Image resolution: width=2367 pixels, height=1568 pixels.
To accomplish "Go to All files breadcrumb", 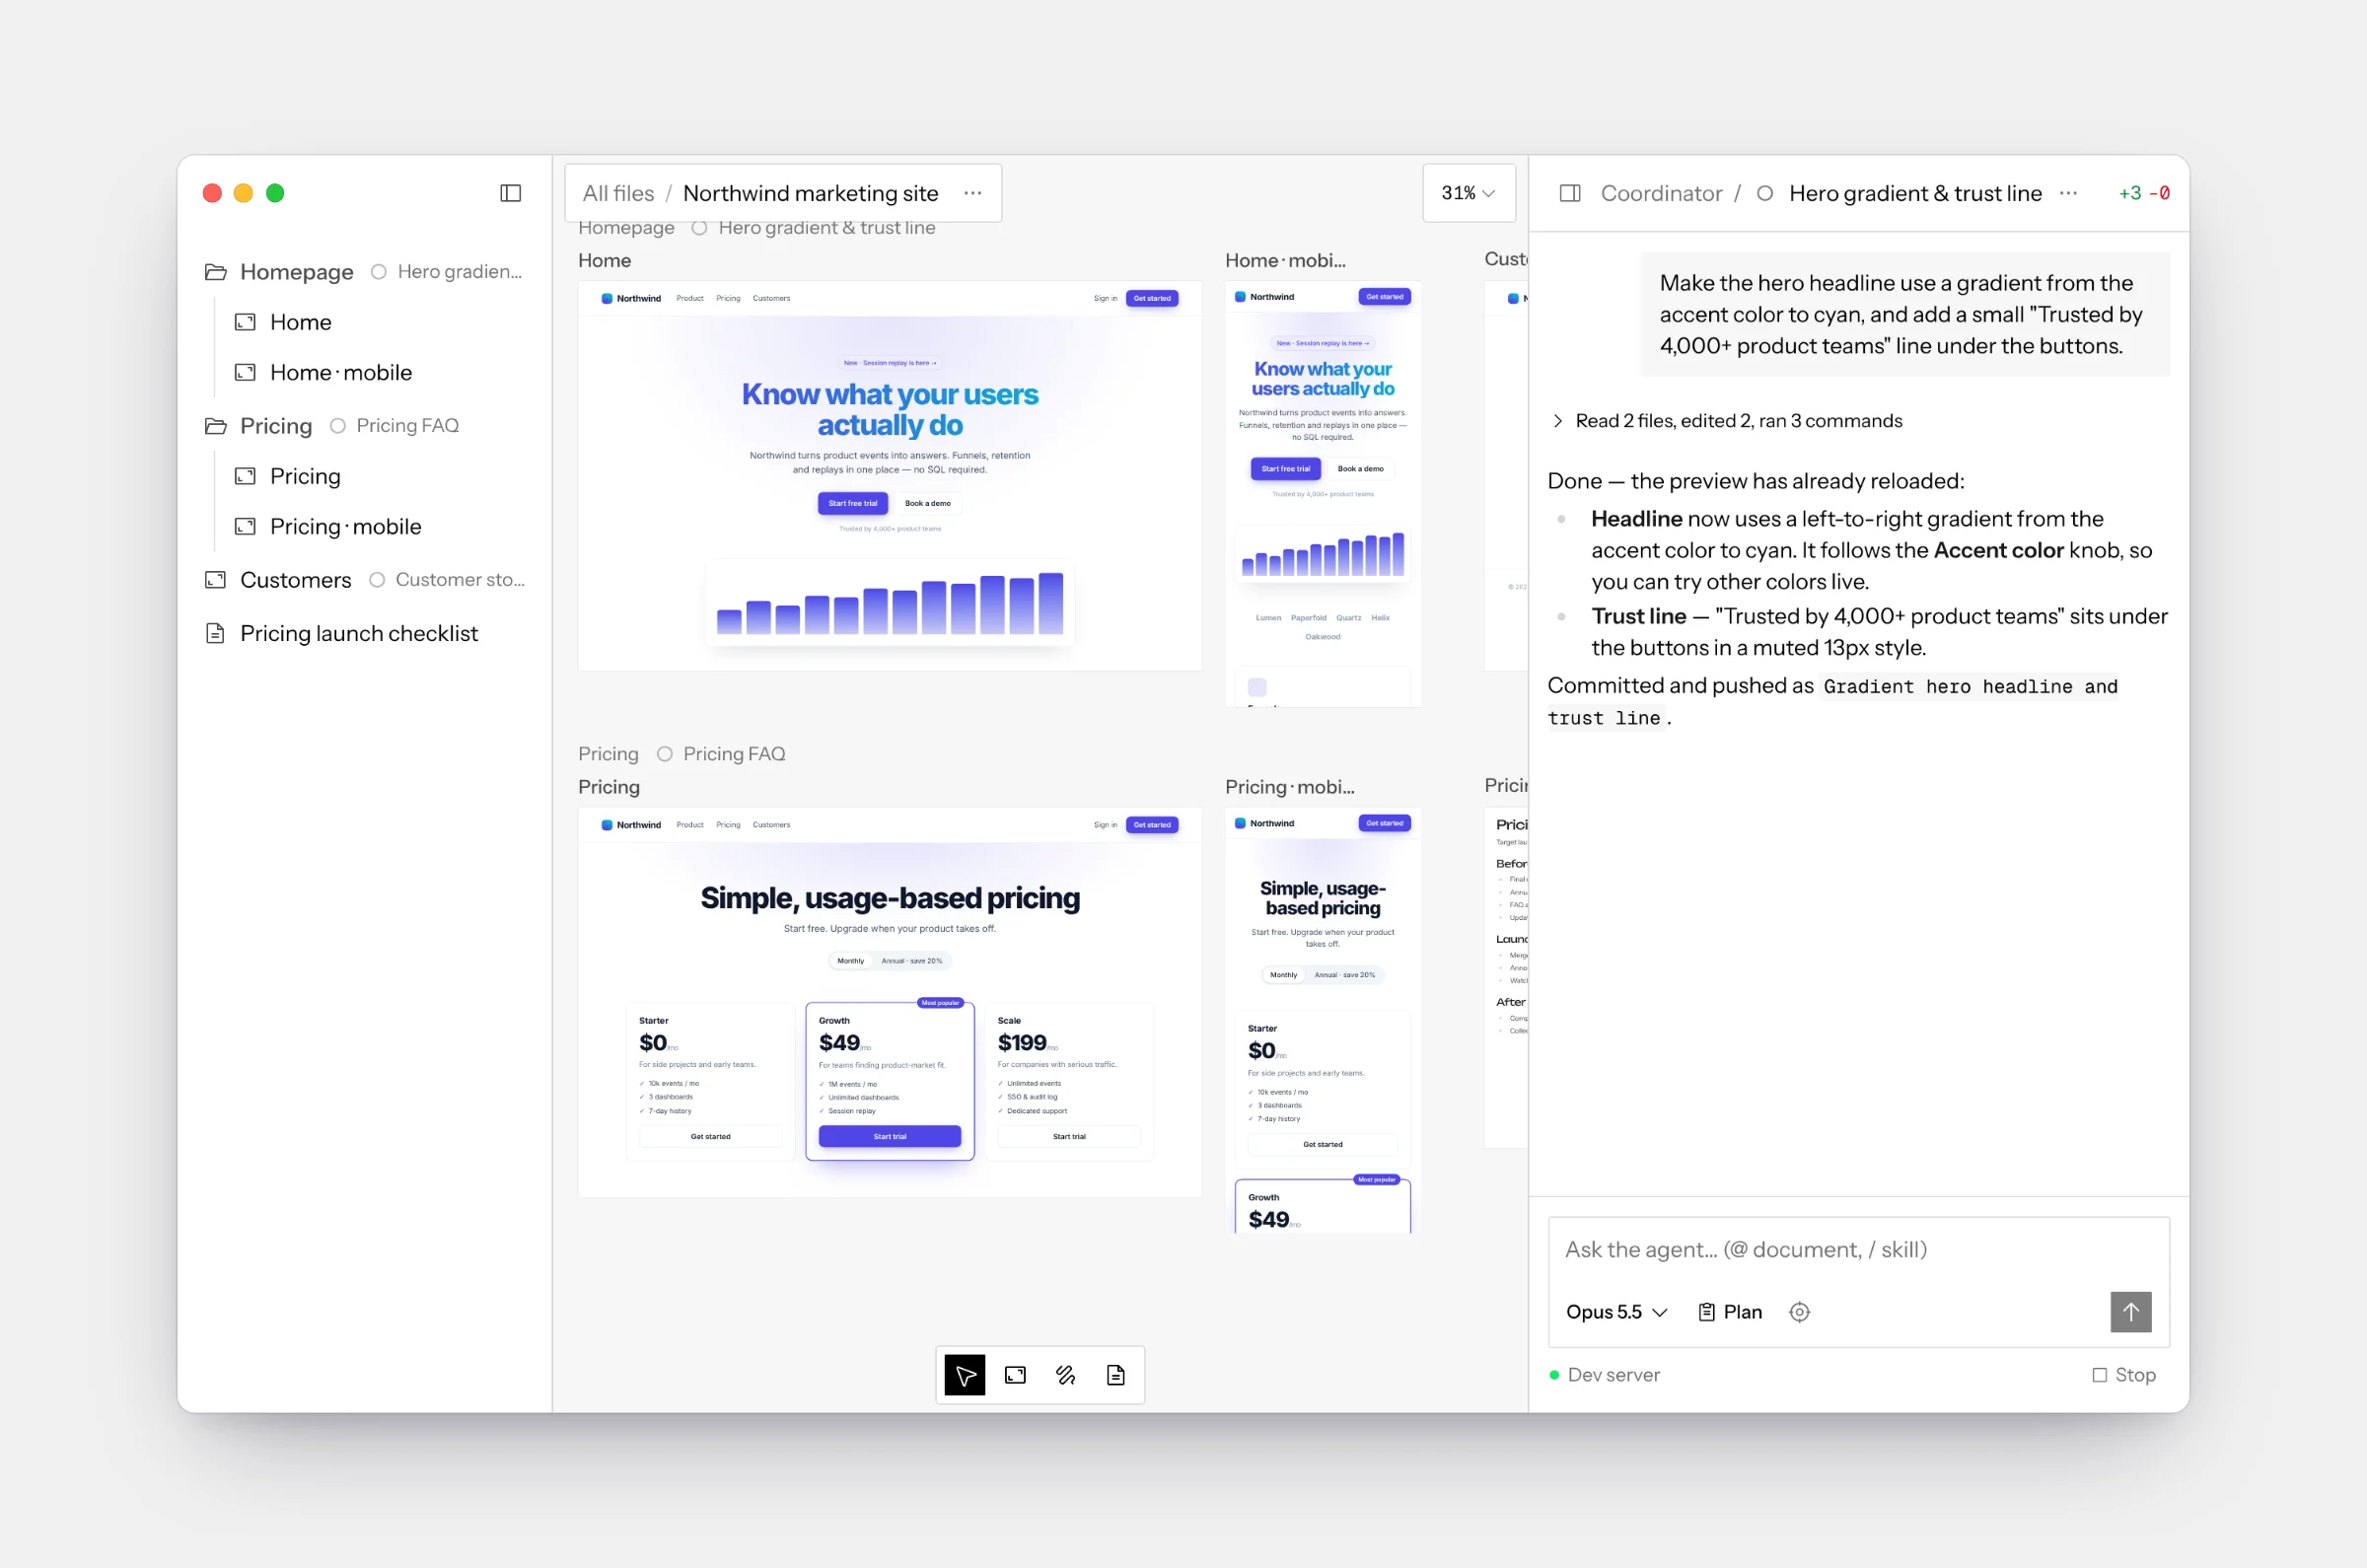I will click(x=618, y=193).
